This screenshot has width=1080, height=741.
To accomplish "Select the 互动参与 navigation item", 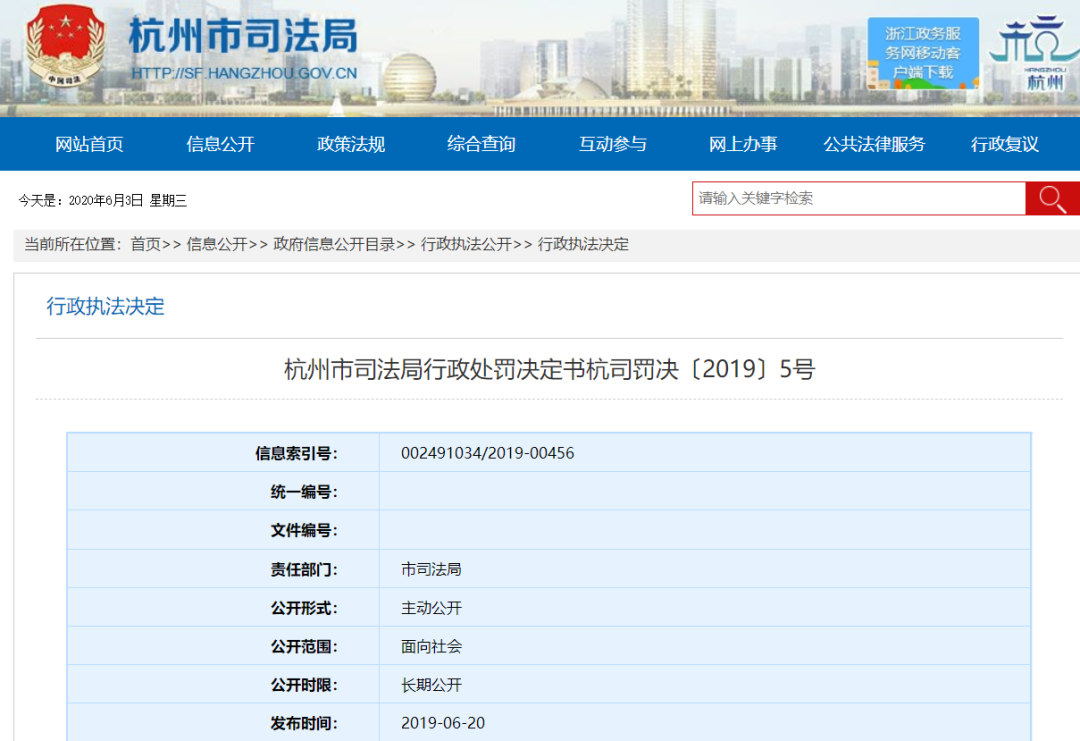I will click(x=612, y=144).
